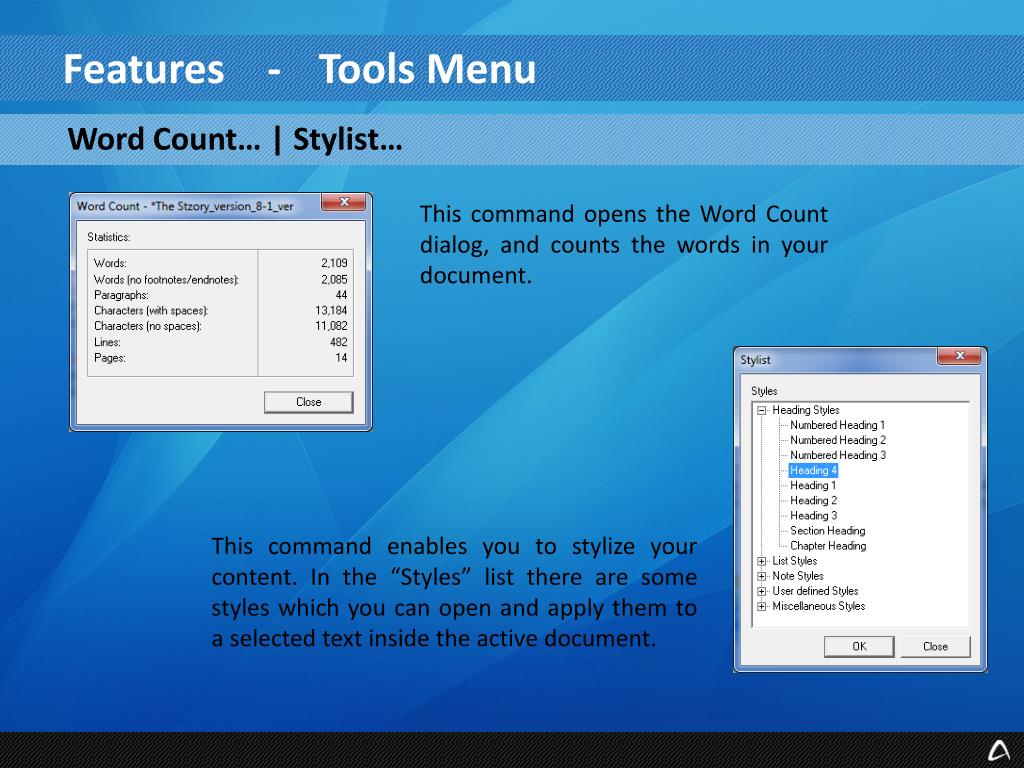The height and width of the screenshot is (768, 1024).
Task: Select Heading 3 style in Stylist
Action: coord(813,515)
